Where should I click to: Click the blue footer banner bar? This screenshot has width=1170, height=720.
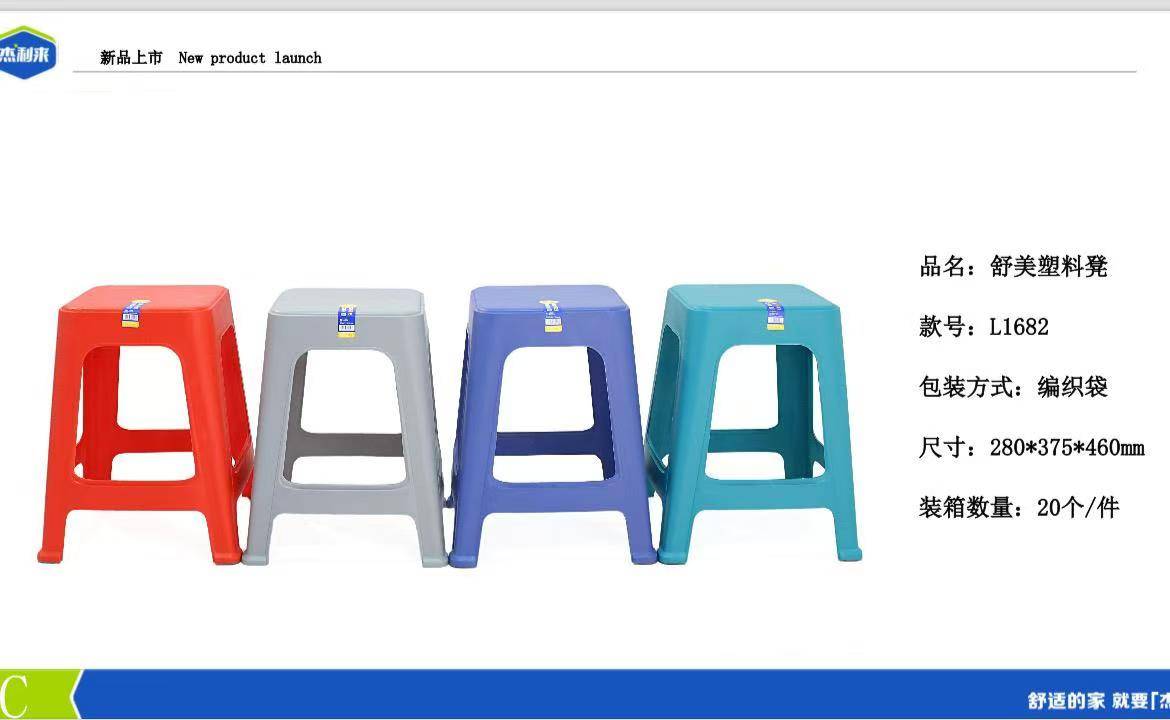pos(622,695)
